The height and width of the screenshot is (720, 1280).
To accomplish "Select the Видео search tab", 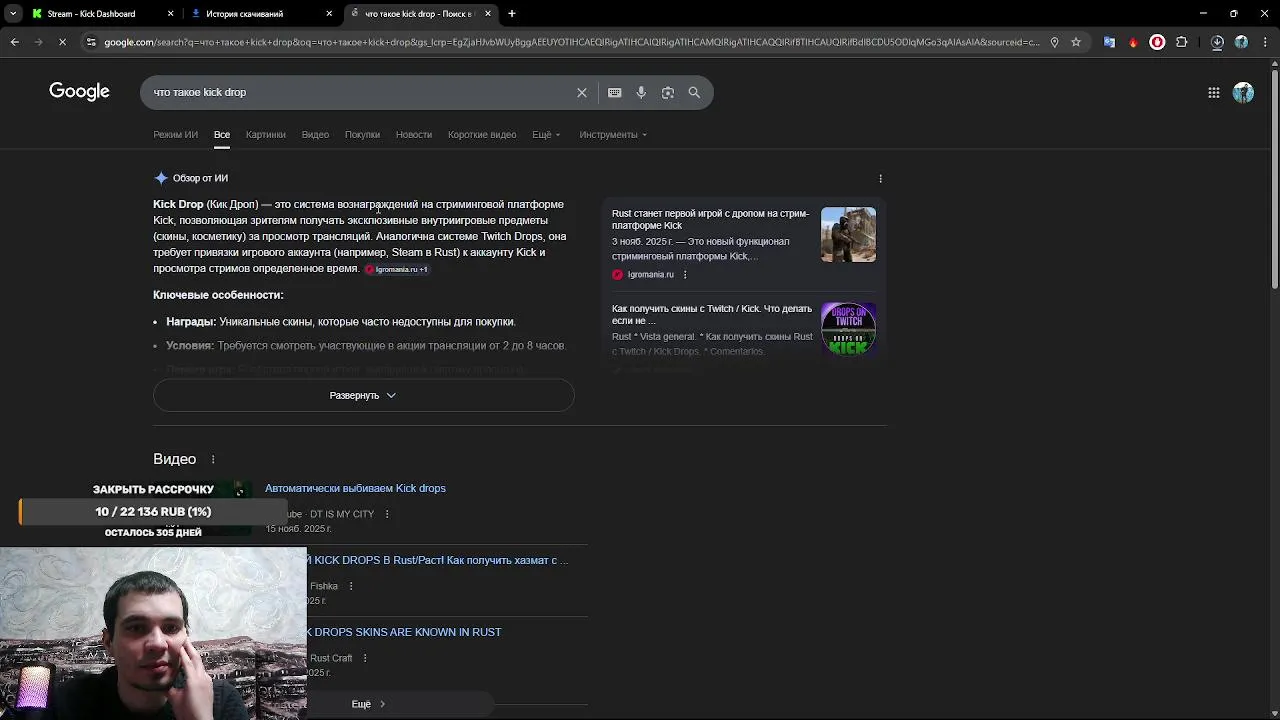I will coord(315,134).
